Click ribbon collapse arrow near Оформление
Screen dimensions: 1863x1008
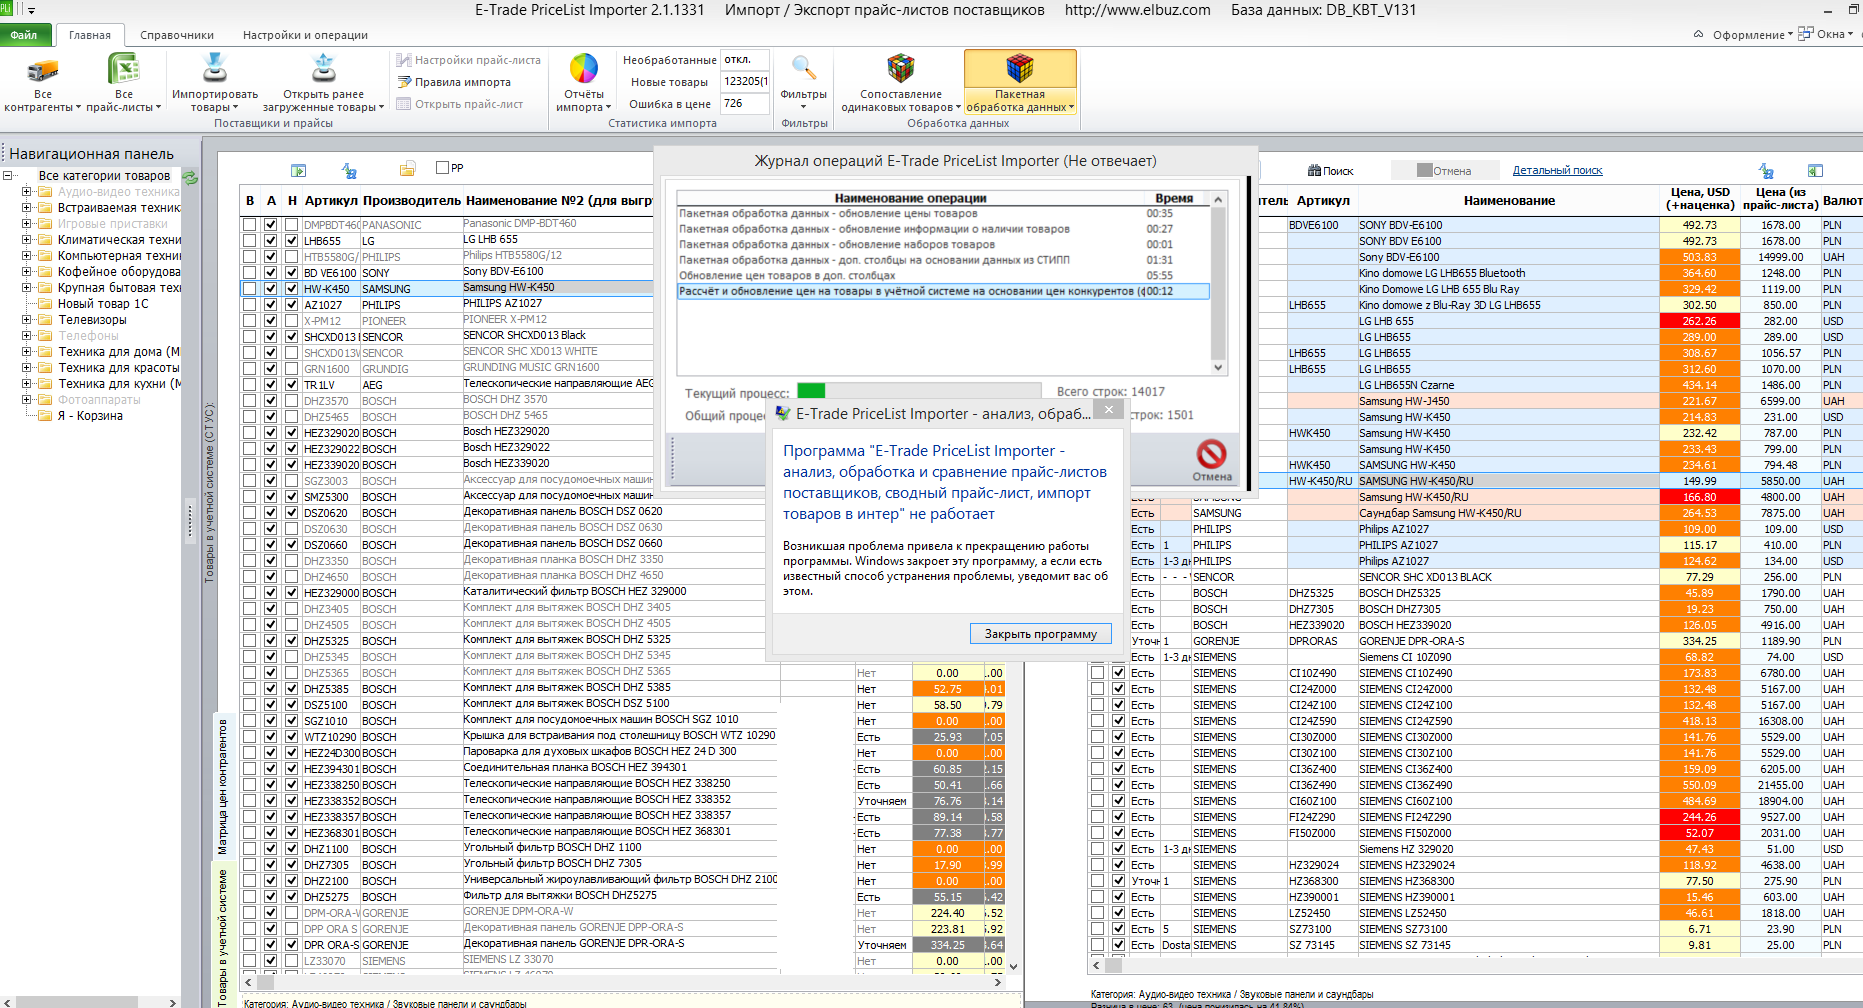click(x=1698, y=34)
